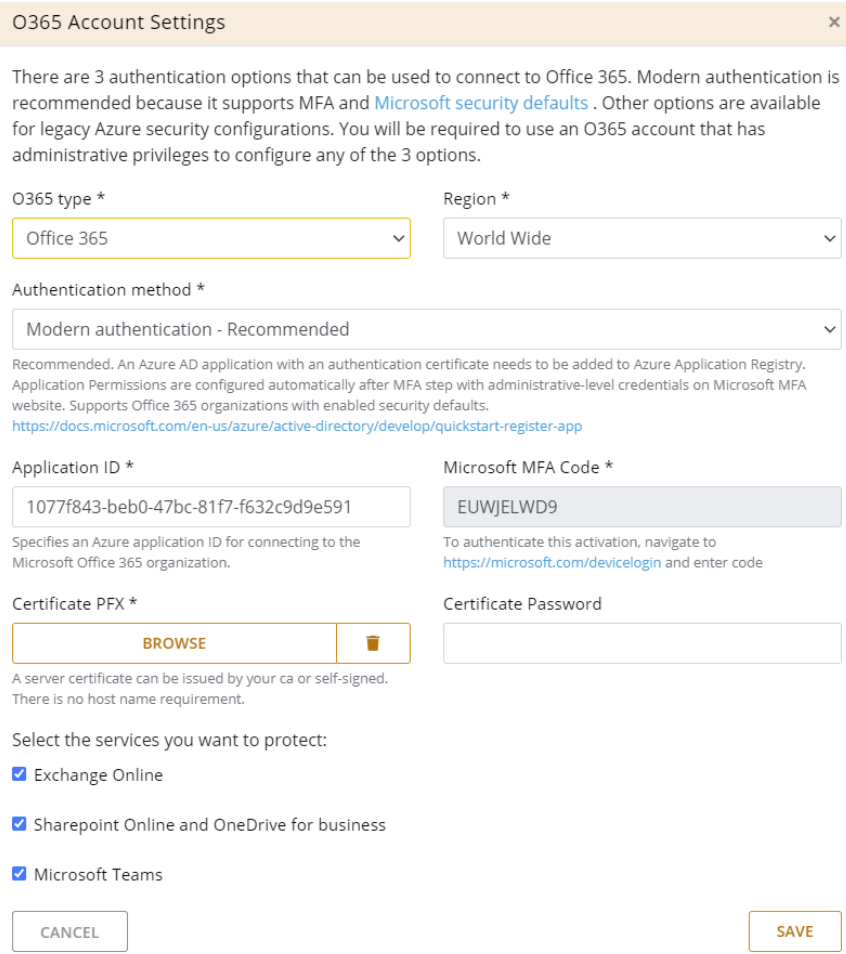Click the chevron arrow in O365 type box
The image size is (846, 954).
[398, 238]
